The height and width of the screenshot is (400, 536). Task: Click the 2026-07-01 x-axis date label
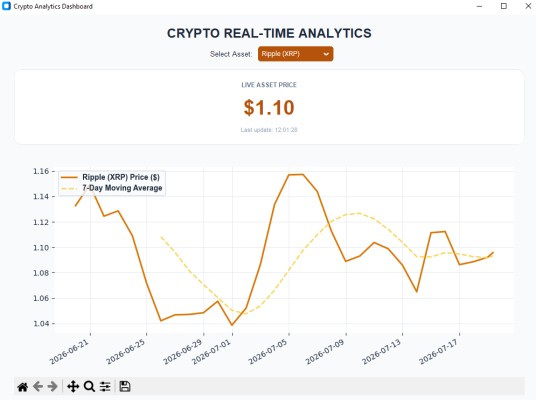(x=212, y=352)
